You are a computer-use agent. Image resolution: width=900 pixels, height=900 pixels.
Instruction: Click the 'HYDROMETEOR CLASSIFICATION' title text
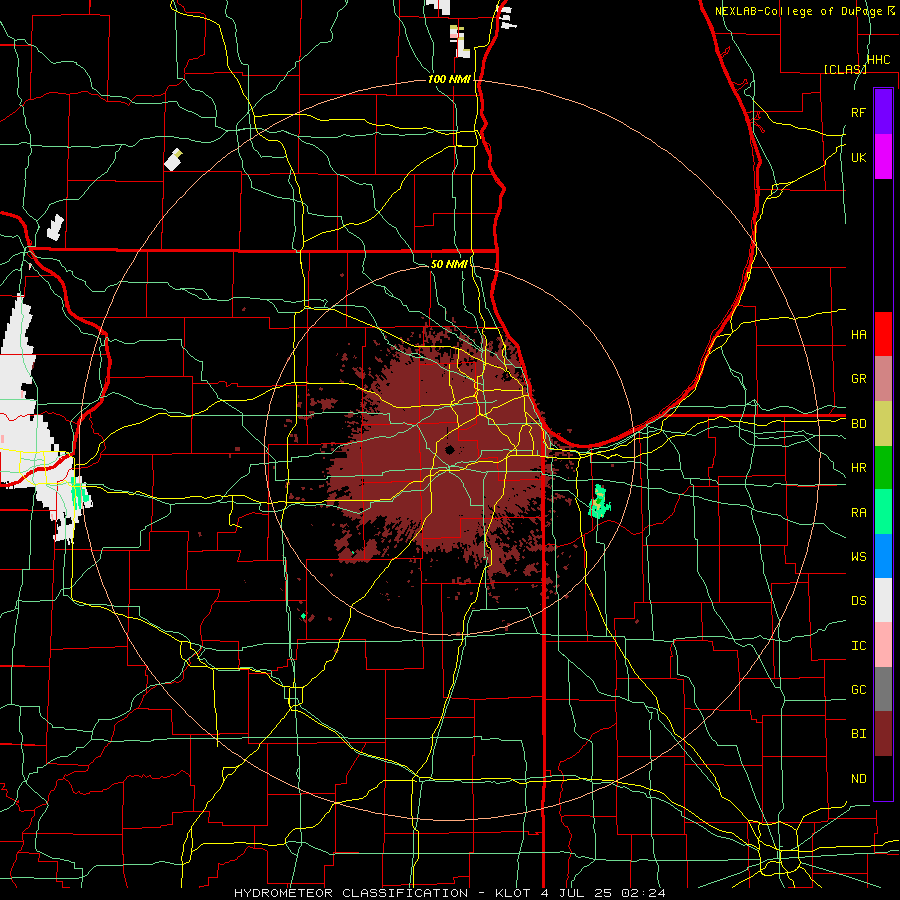351,893
